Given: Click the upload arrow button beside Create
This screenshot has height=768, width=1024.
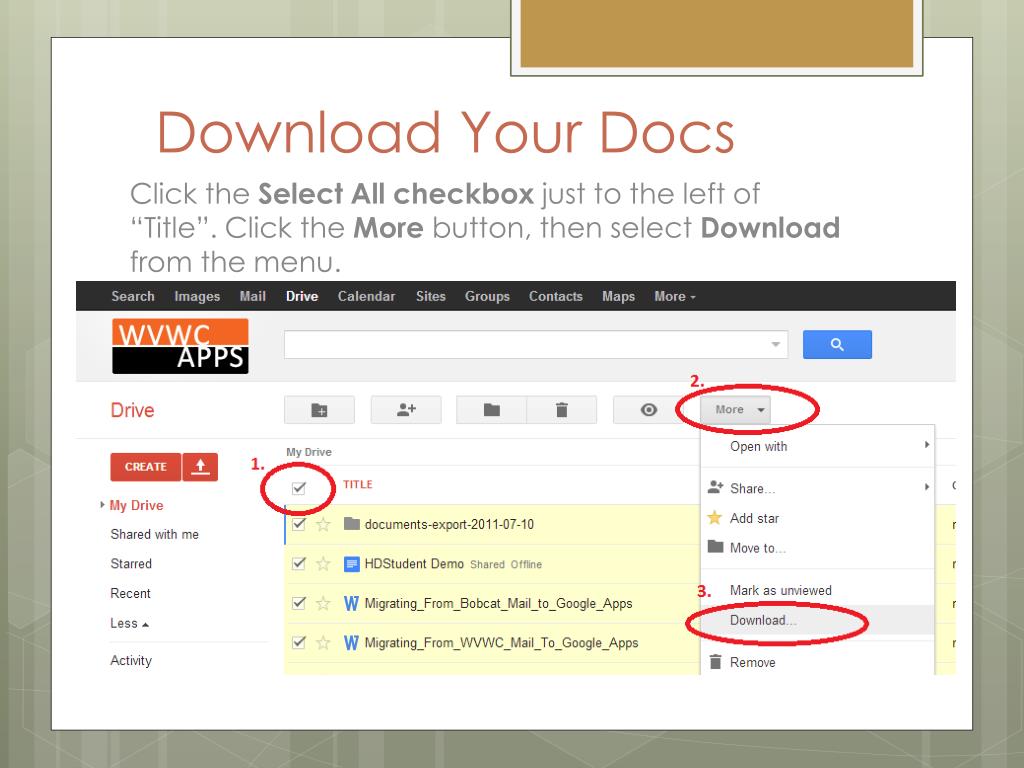Looking at the screenshot, I should (200, 467).
